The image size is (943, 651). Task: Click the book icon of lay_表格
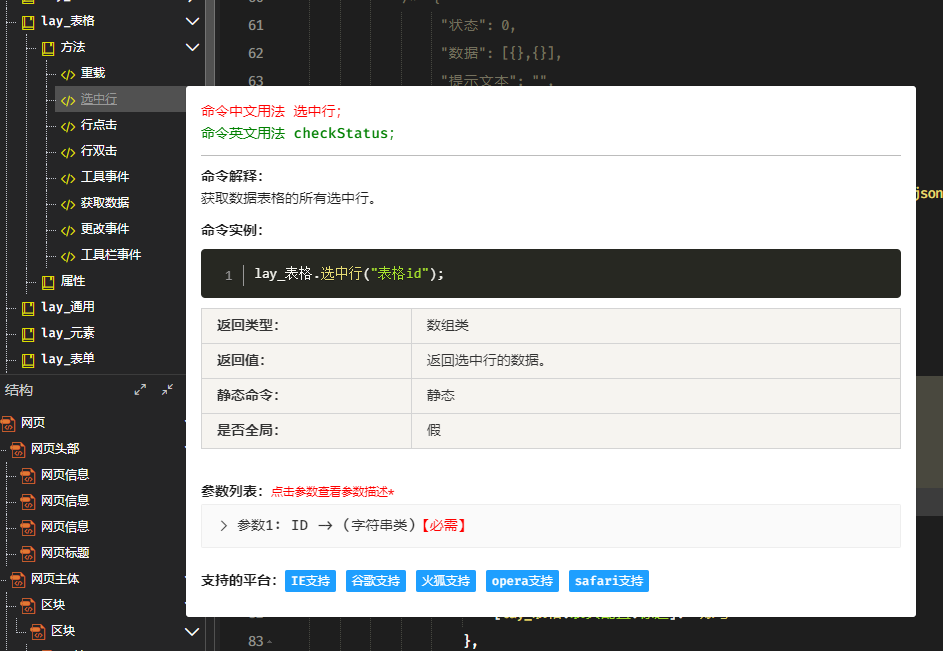[x=28, y=22]
